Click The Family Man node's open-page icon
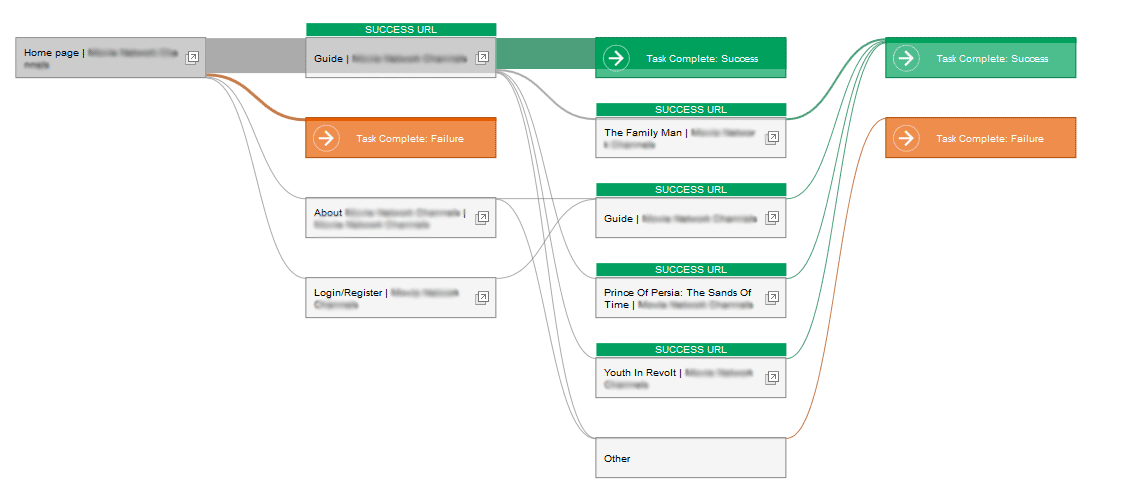Viewport: 1132px width, 497px height. coord(771,138)
